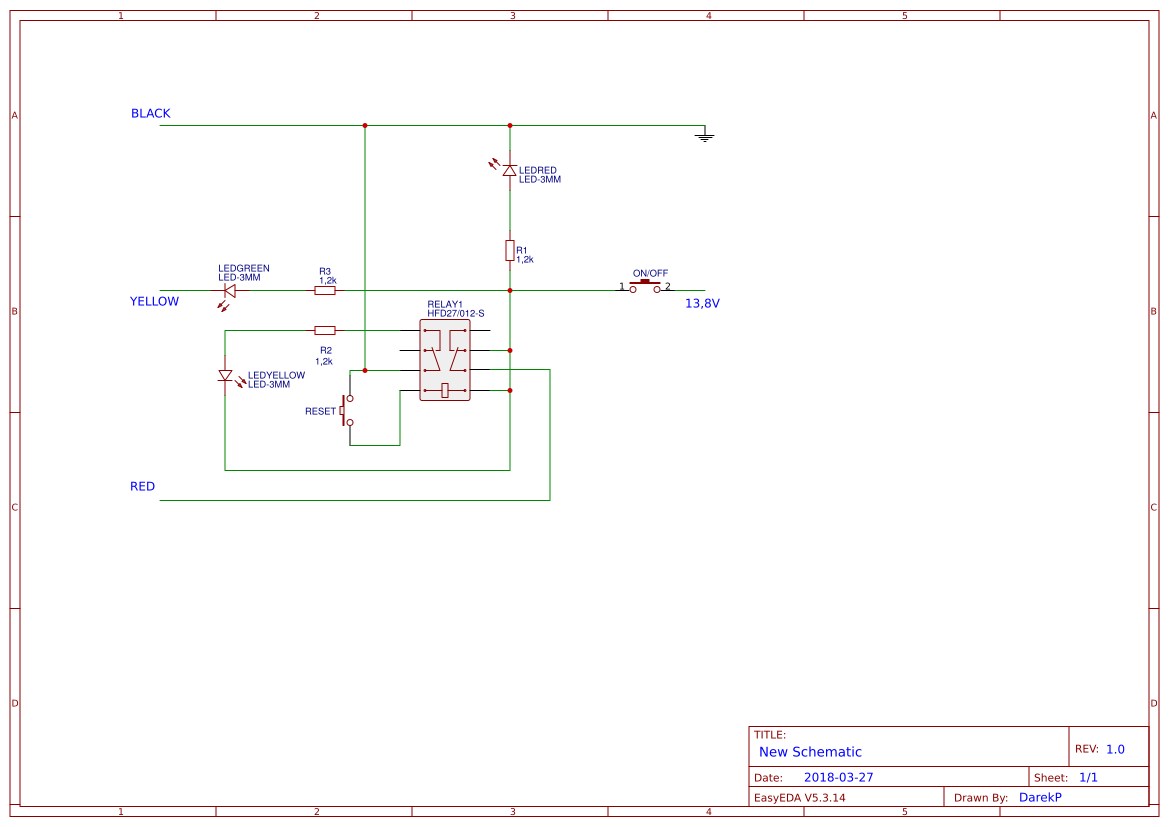Select resistor R2 1,2k
The image size is (1169, 827).
[x=327, y=328]
